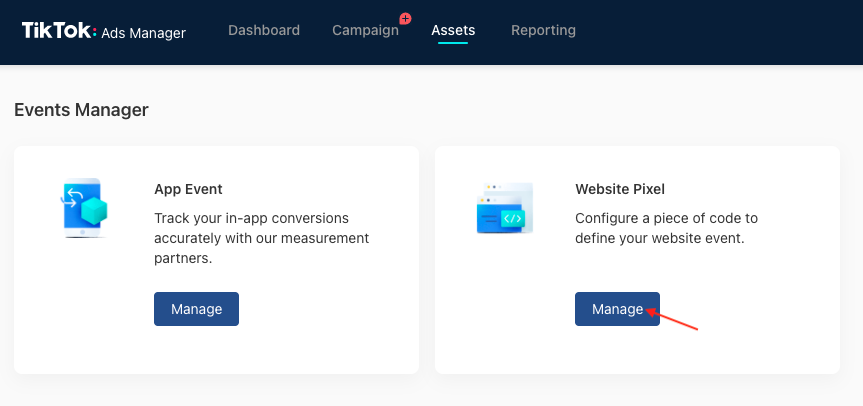Click the App Event card title
The image size is (863, 406).
coord(188,189)
